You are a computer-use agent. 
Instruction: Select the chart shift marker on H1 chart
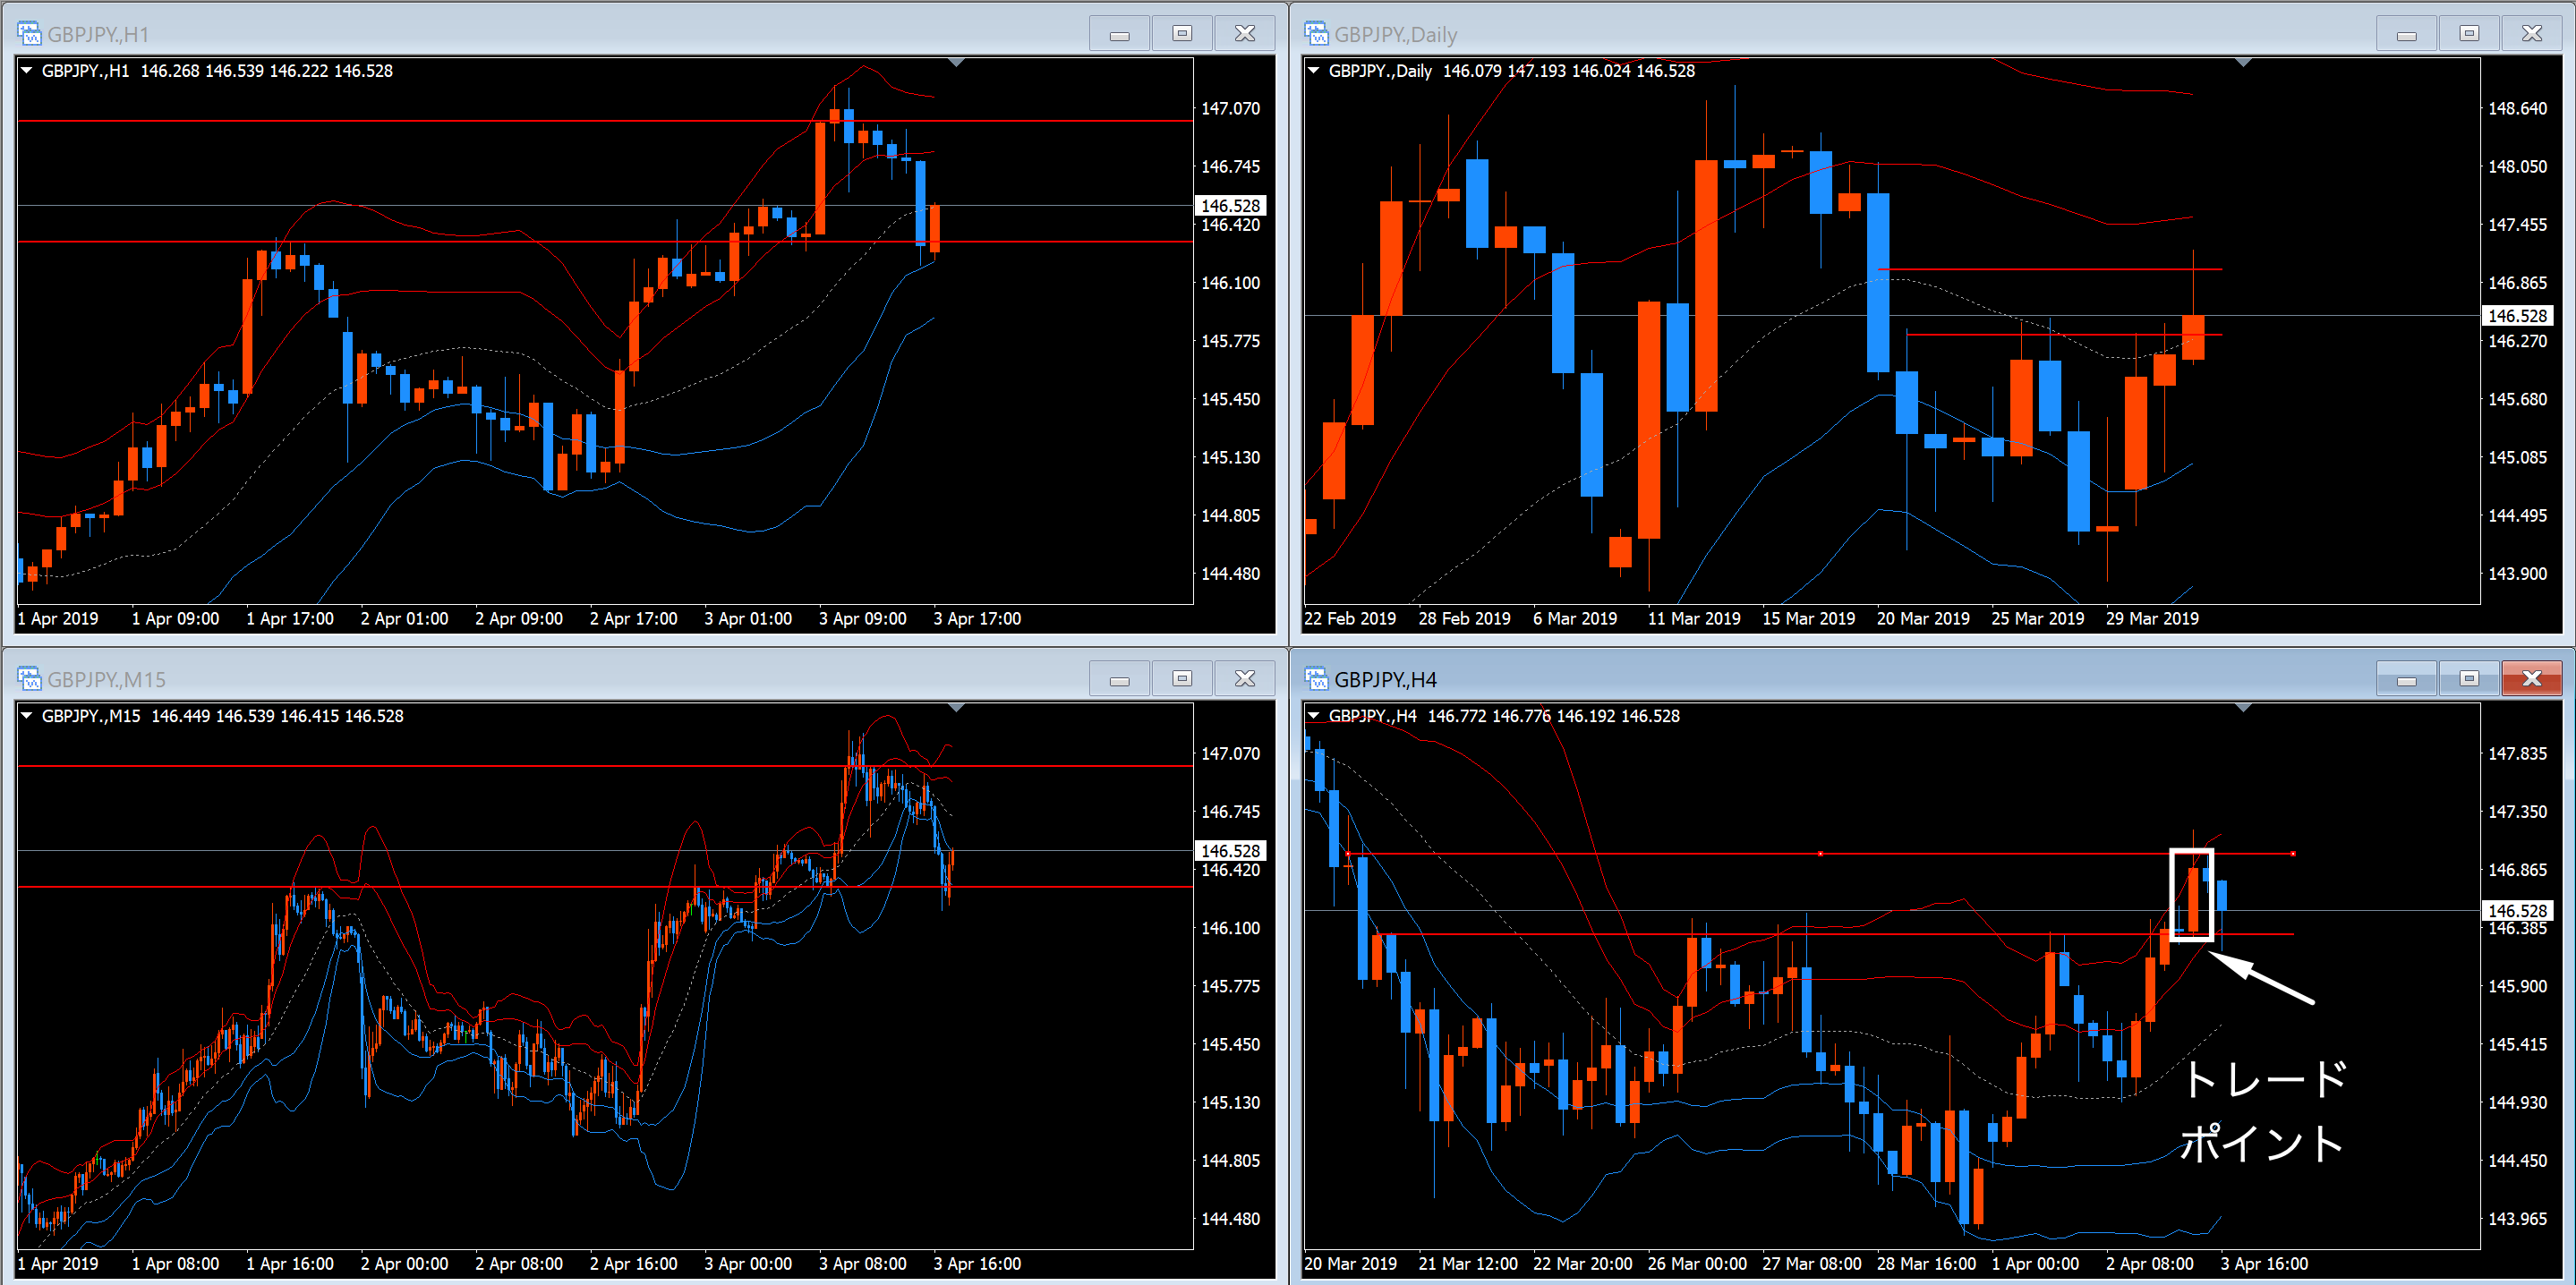pos(956,63)
